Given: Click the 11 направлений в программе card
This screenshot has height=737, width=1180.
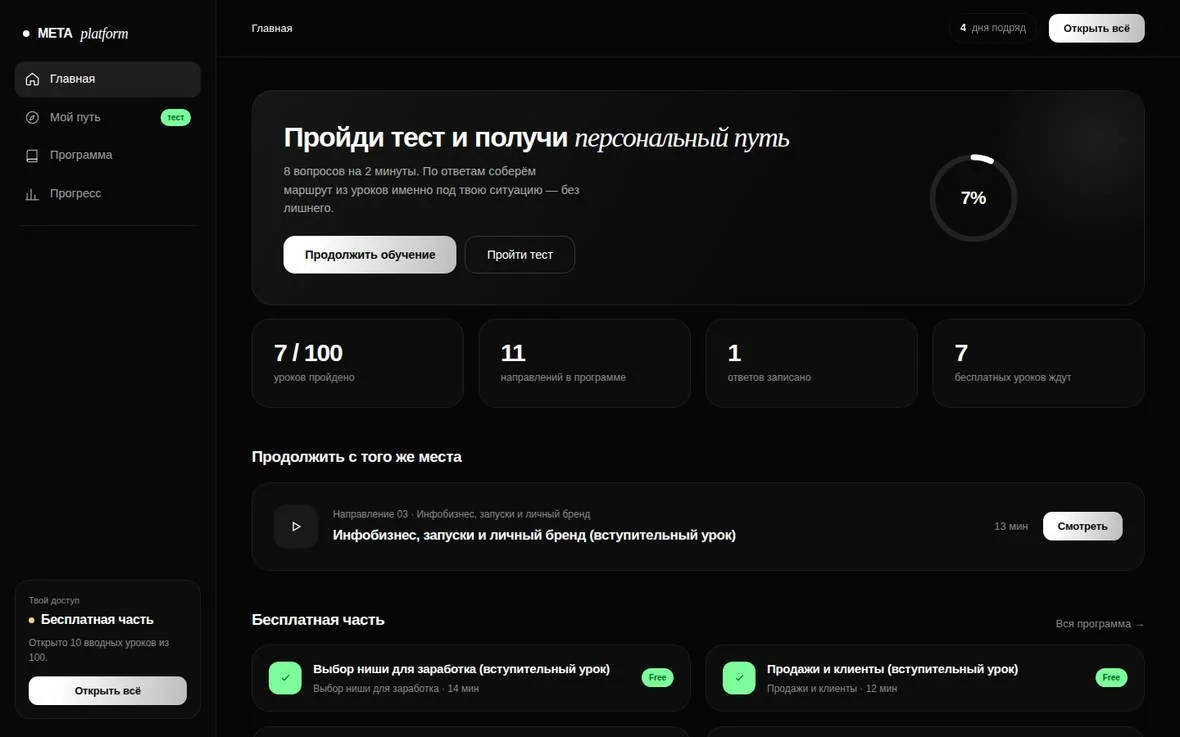Looking at the screenshot, I should point(584,363).
